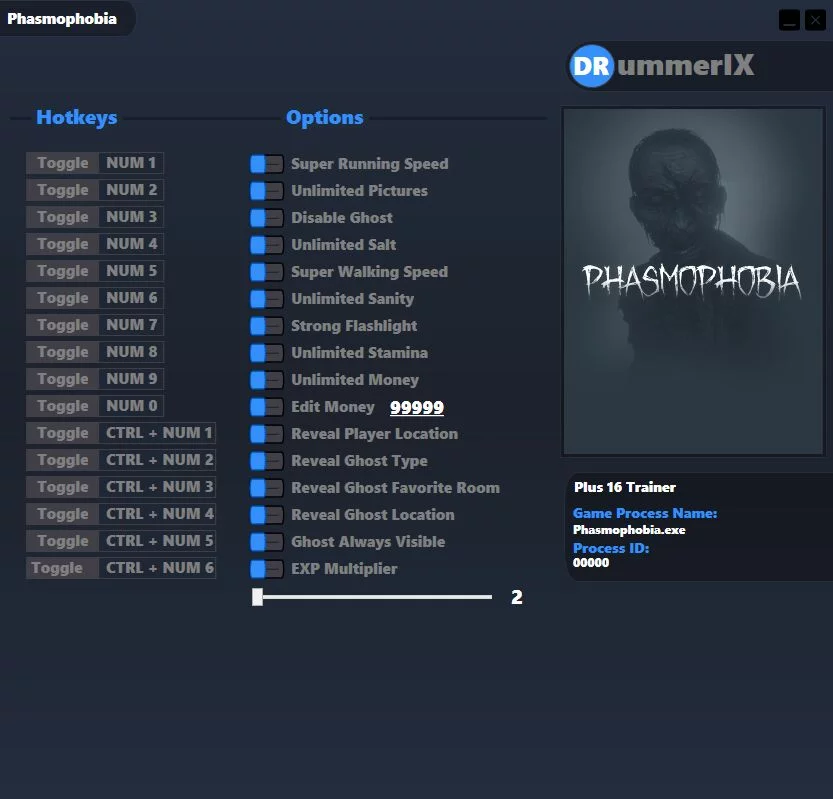This screenshot has width=833, height=799.
Task: Switch on Strong Flashlight
Action: tap(267, 326)
